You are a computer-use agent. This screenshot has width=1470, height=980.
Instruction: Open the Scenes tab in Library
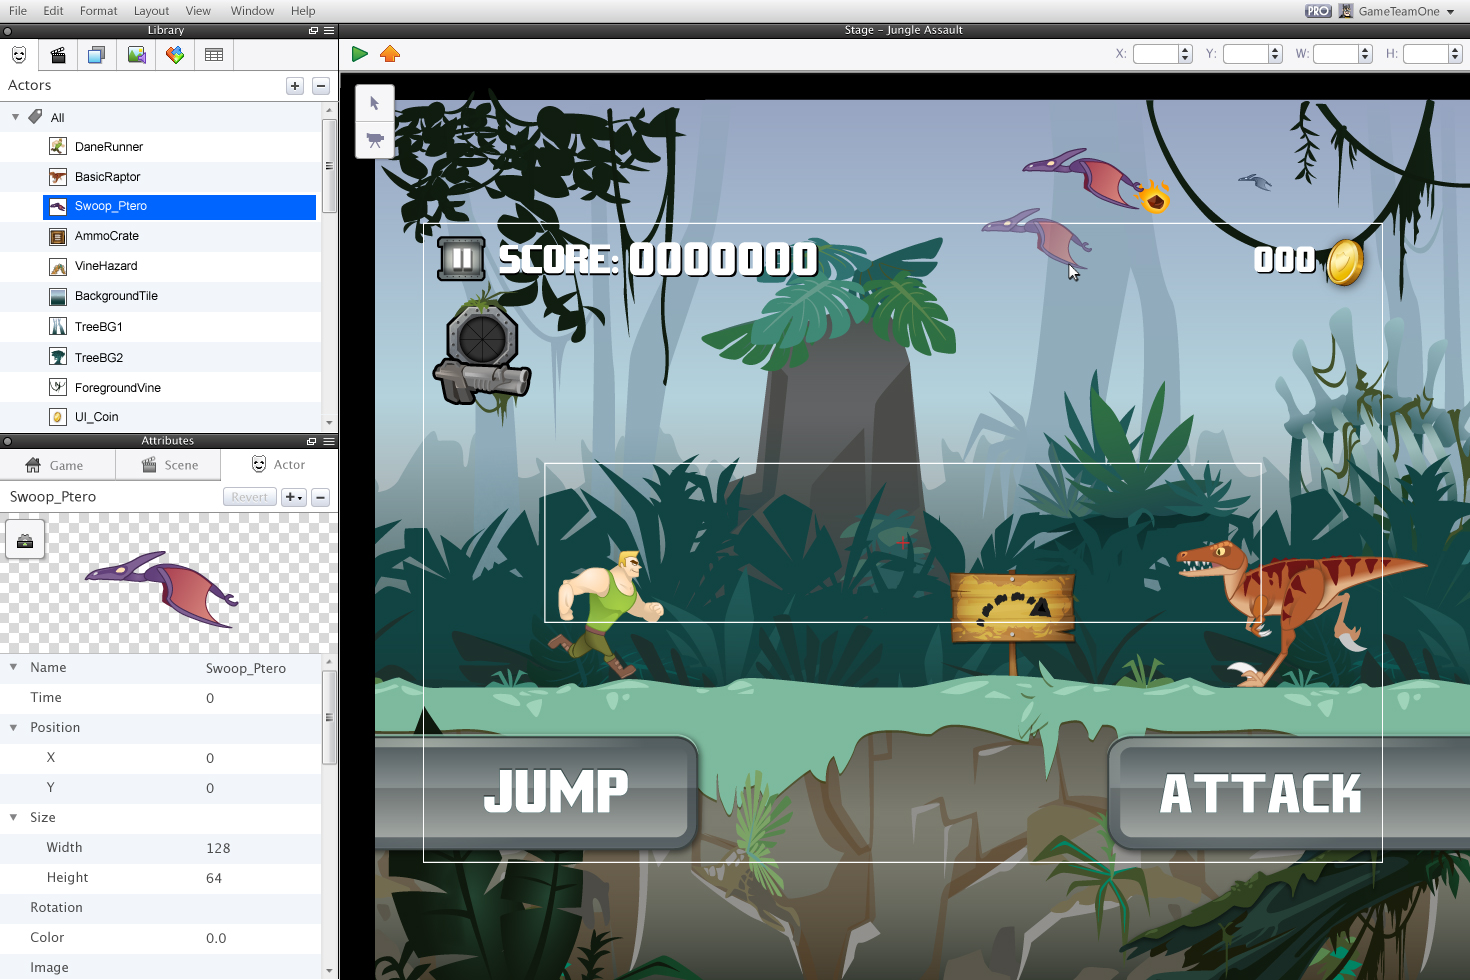tap(58, 55)
